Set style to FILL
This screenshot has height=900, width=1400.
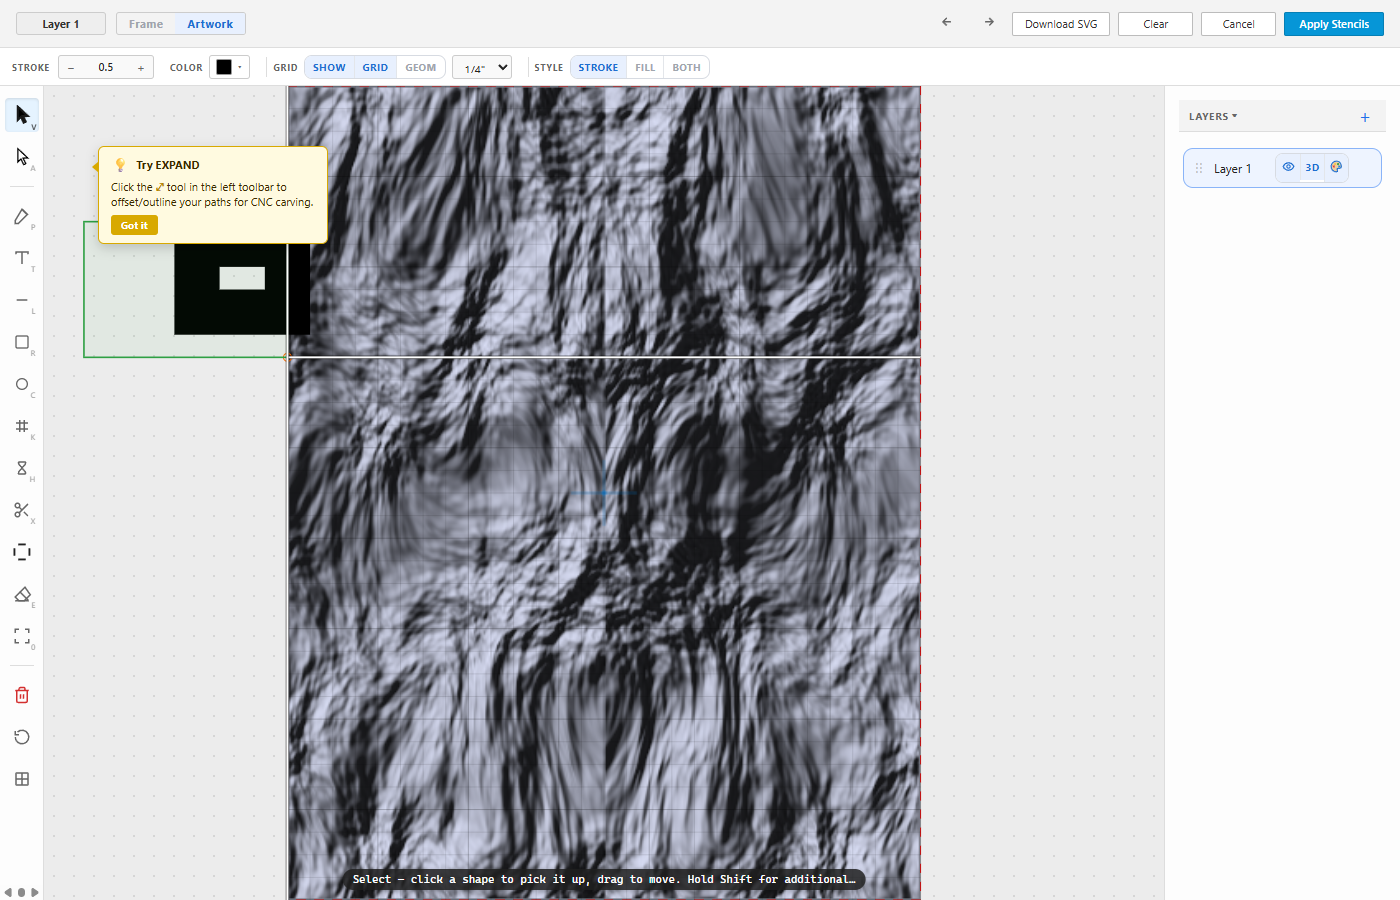[x=645, y=67]
